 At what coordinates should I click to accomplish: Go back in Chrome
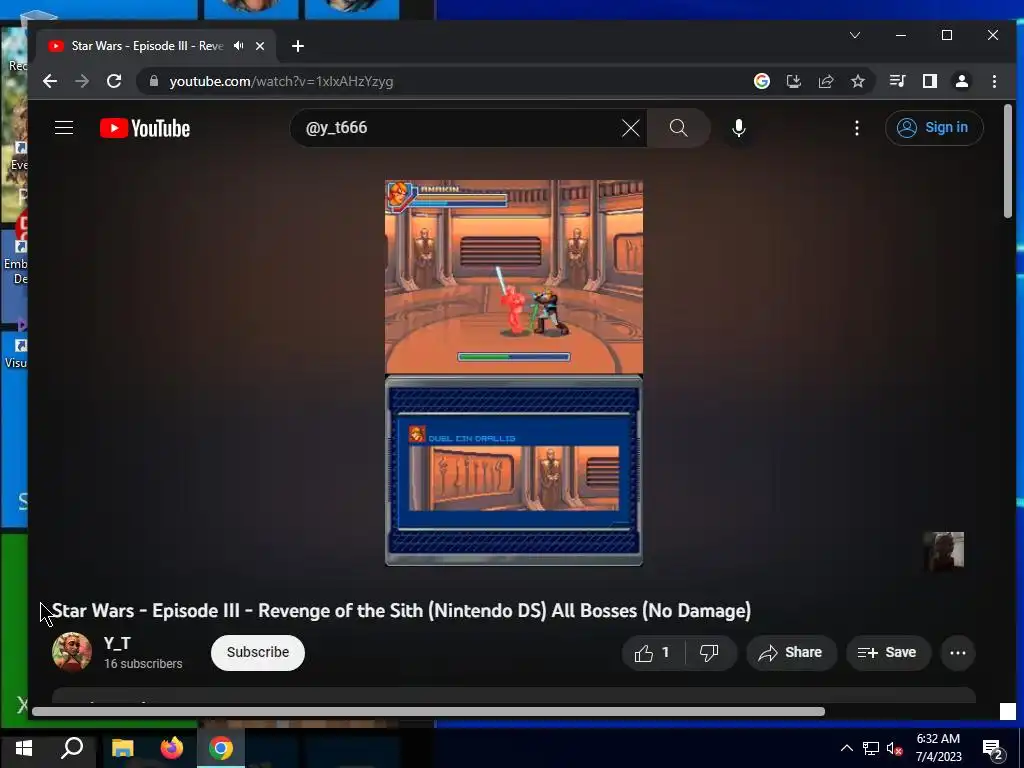pos(50,81)
